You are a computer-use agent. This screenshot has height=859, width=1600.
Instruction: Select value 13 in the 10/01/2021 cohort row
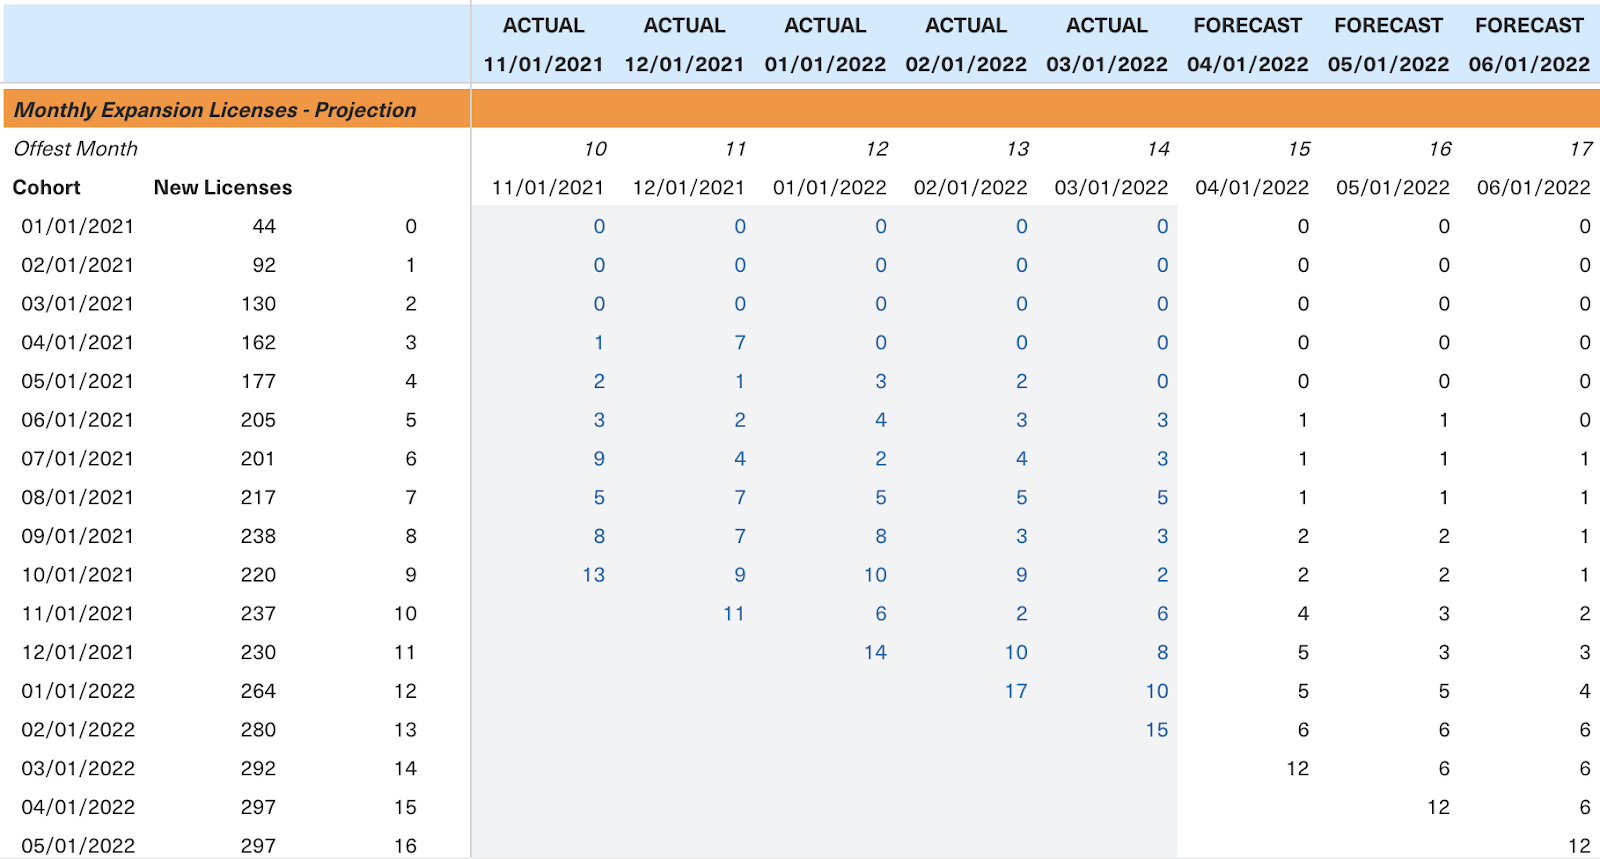594,576
